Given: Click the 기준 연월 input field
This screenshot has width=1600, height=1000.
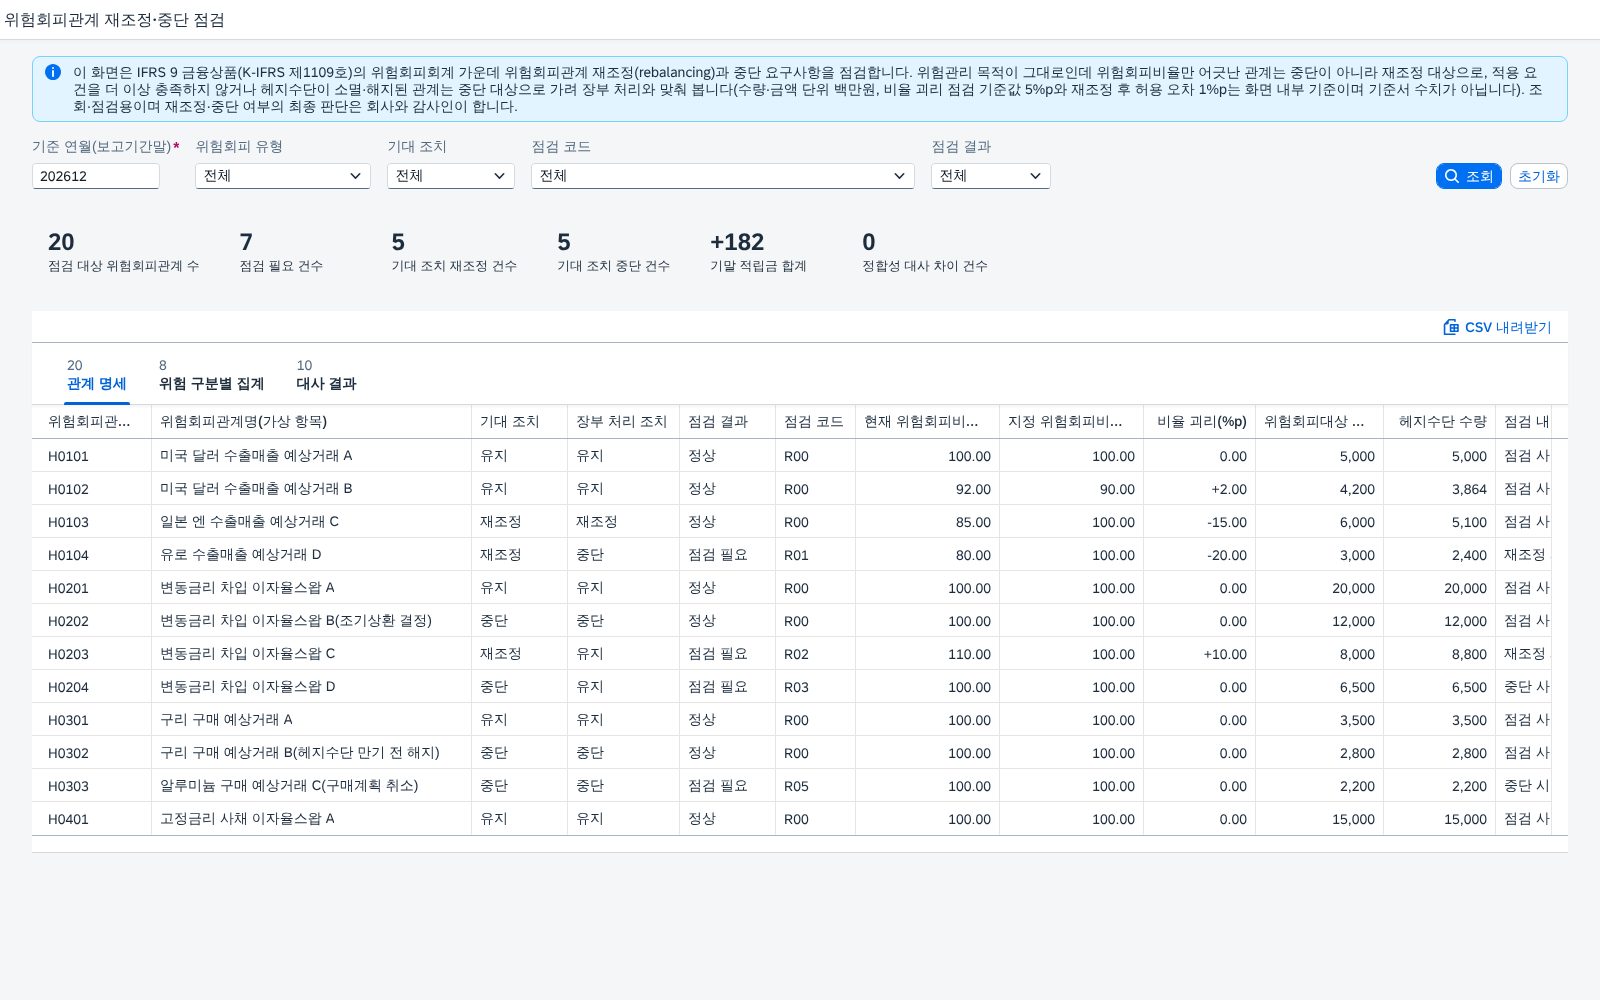Looking at the screenshot, I should [x=96, y=176].
